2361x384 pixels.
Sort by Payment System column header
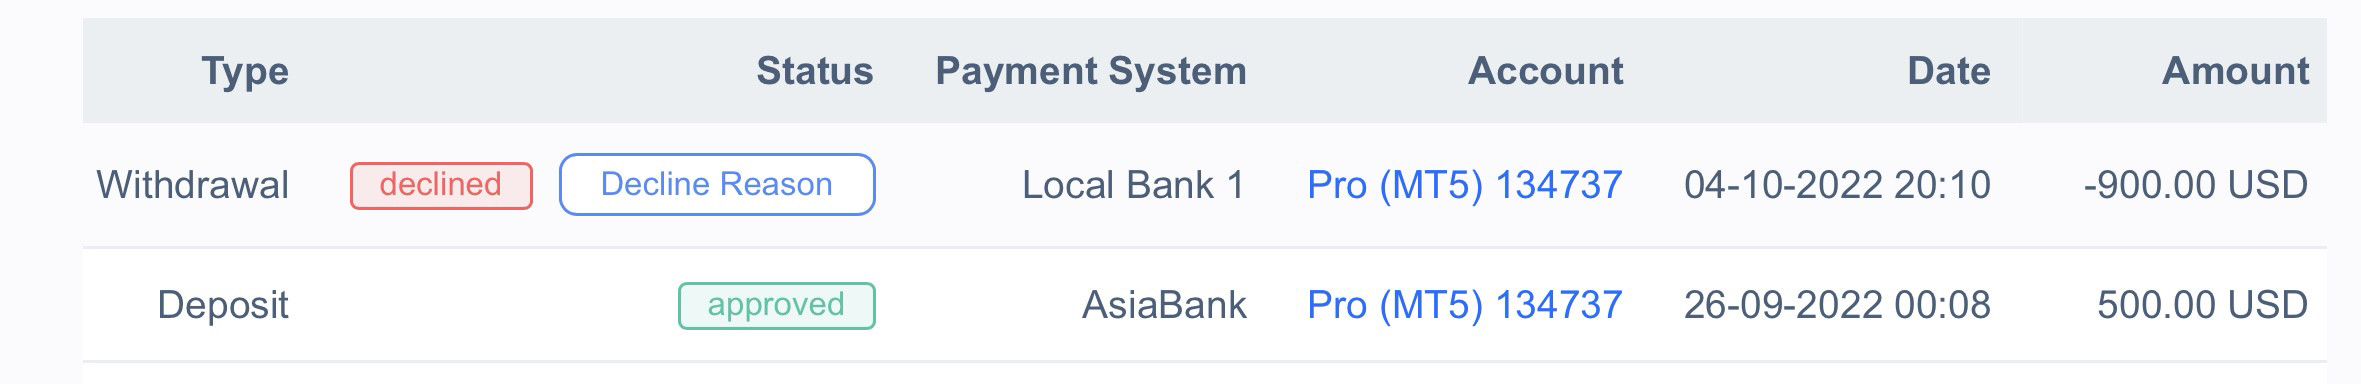click(1091, 71)
